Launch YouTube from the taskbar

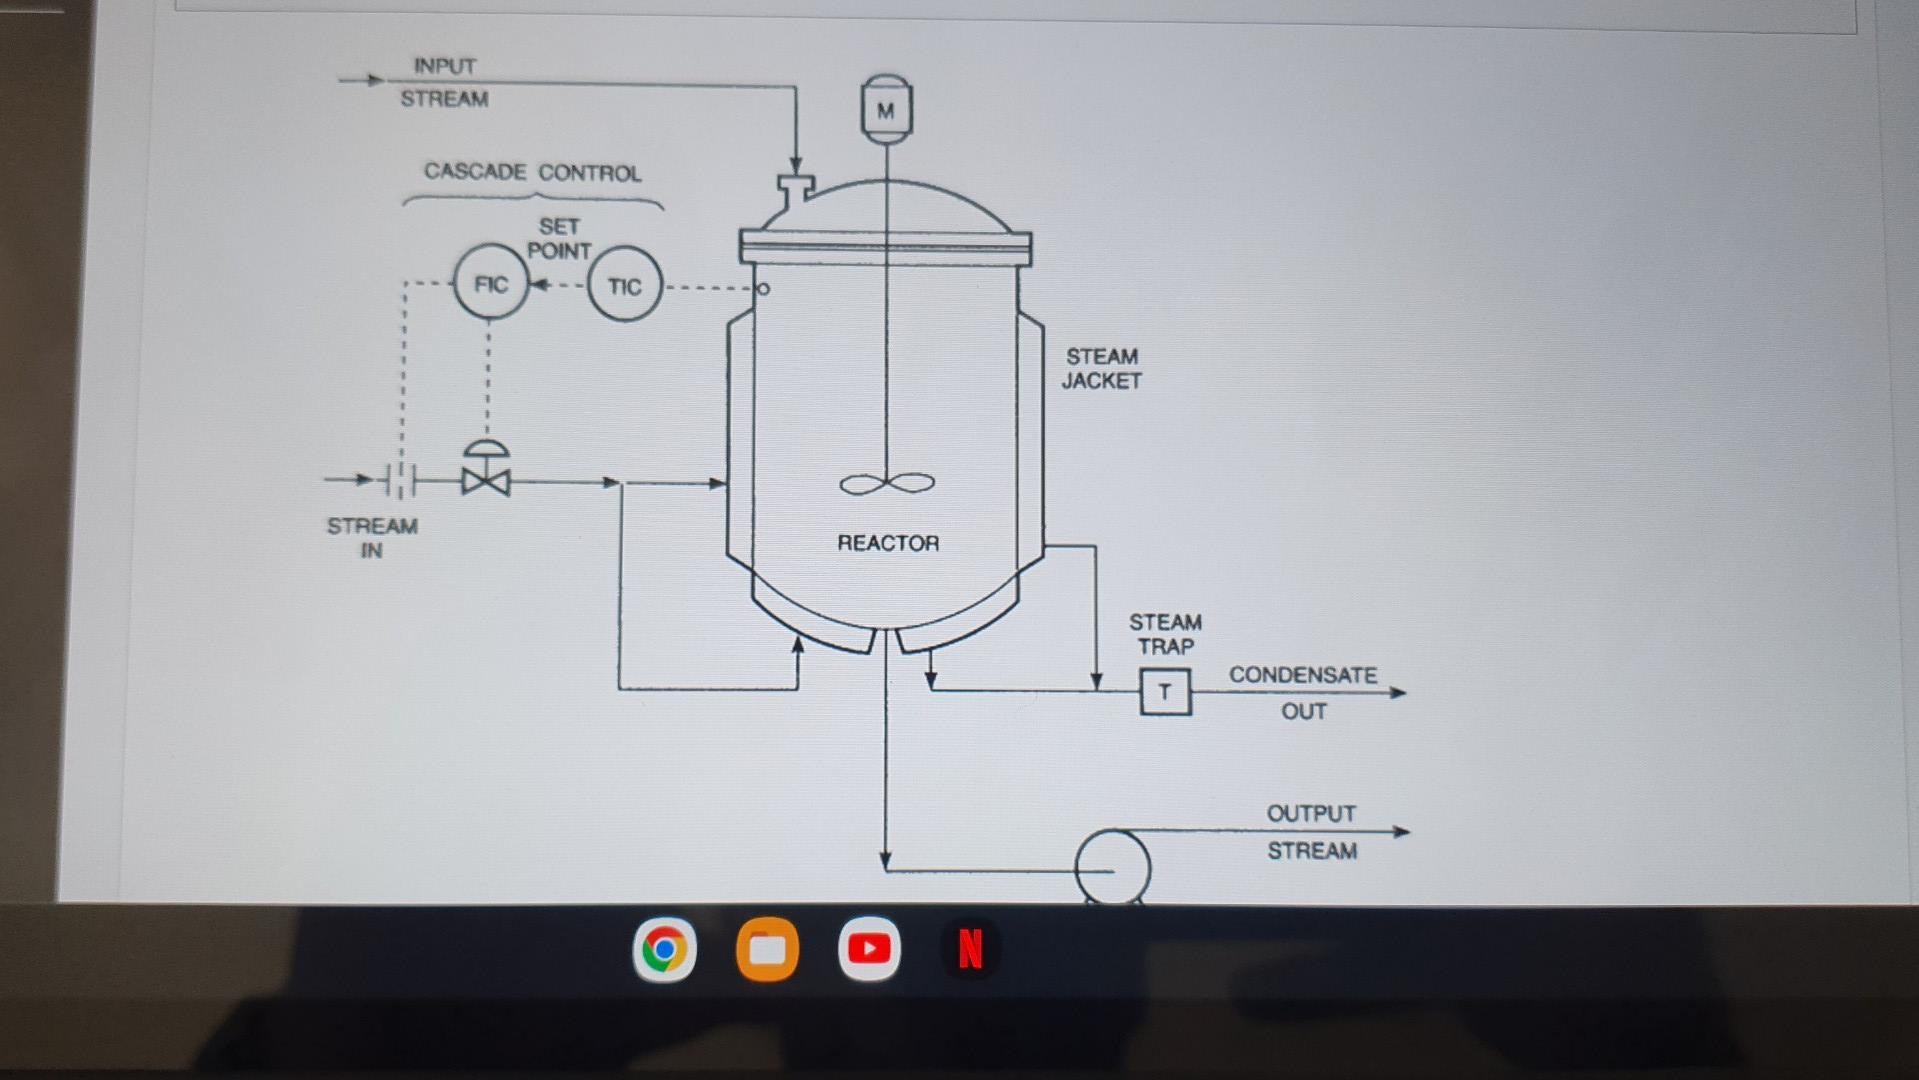pyautogui.click(x=868, y=949)
